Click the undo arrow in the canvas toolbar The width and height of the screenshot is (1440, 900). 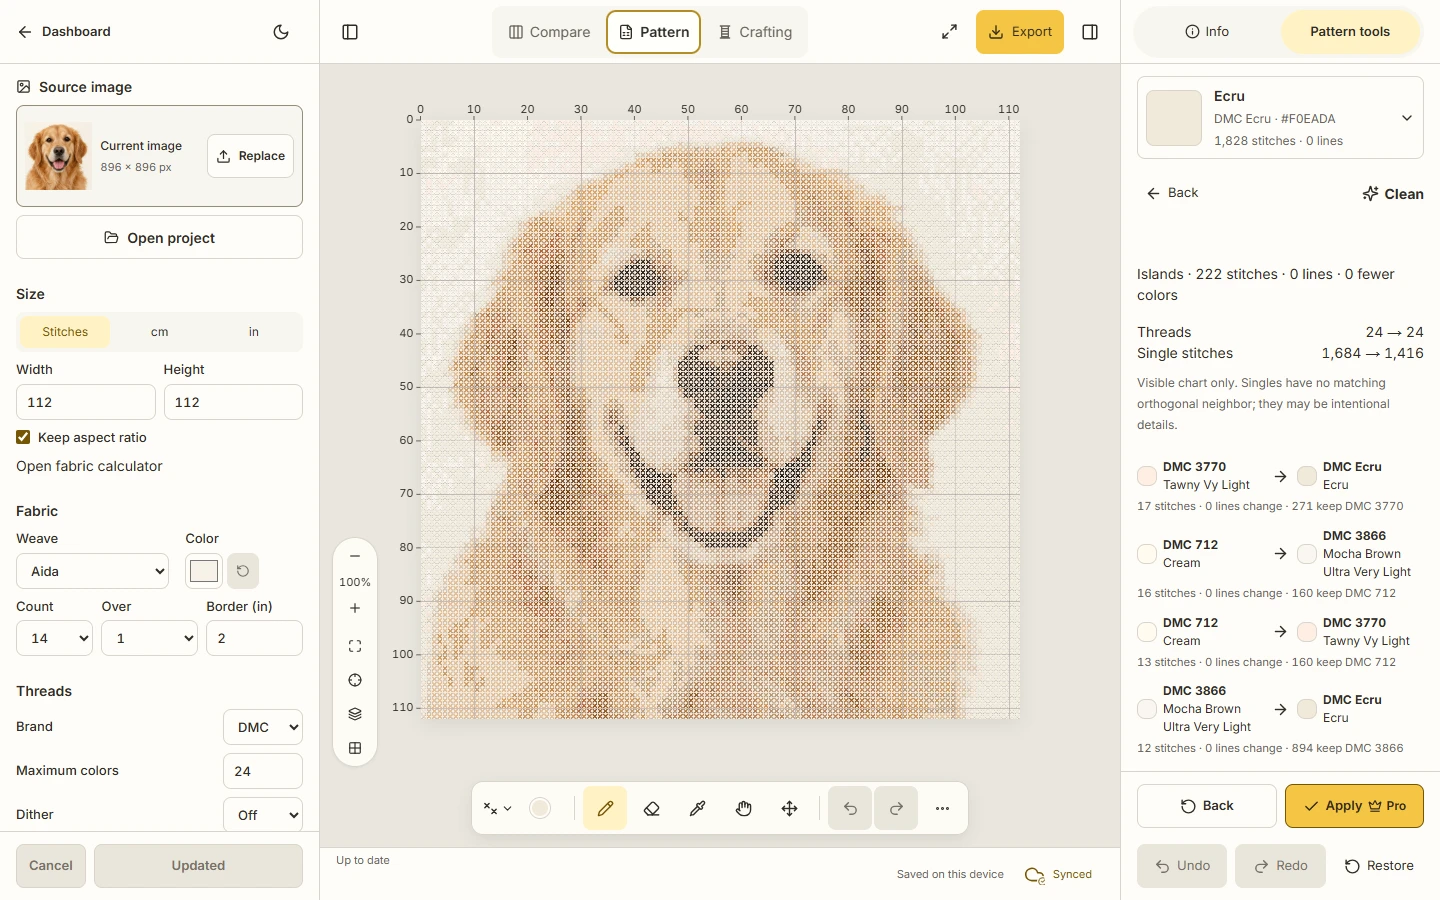click(x=850, y=808)
